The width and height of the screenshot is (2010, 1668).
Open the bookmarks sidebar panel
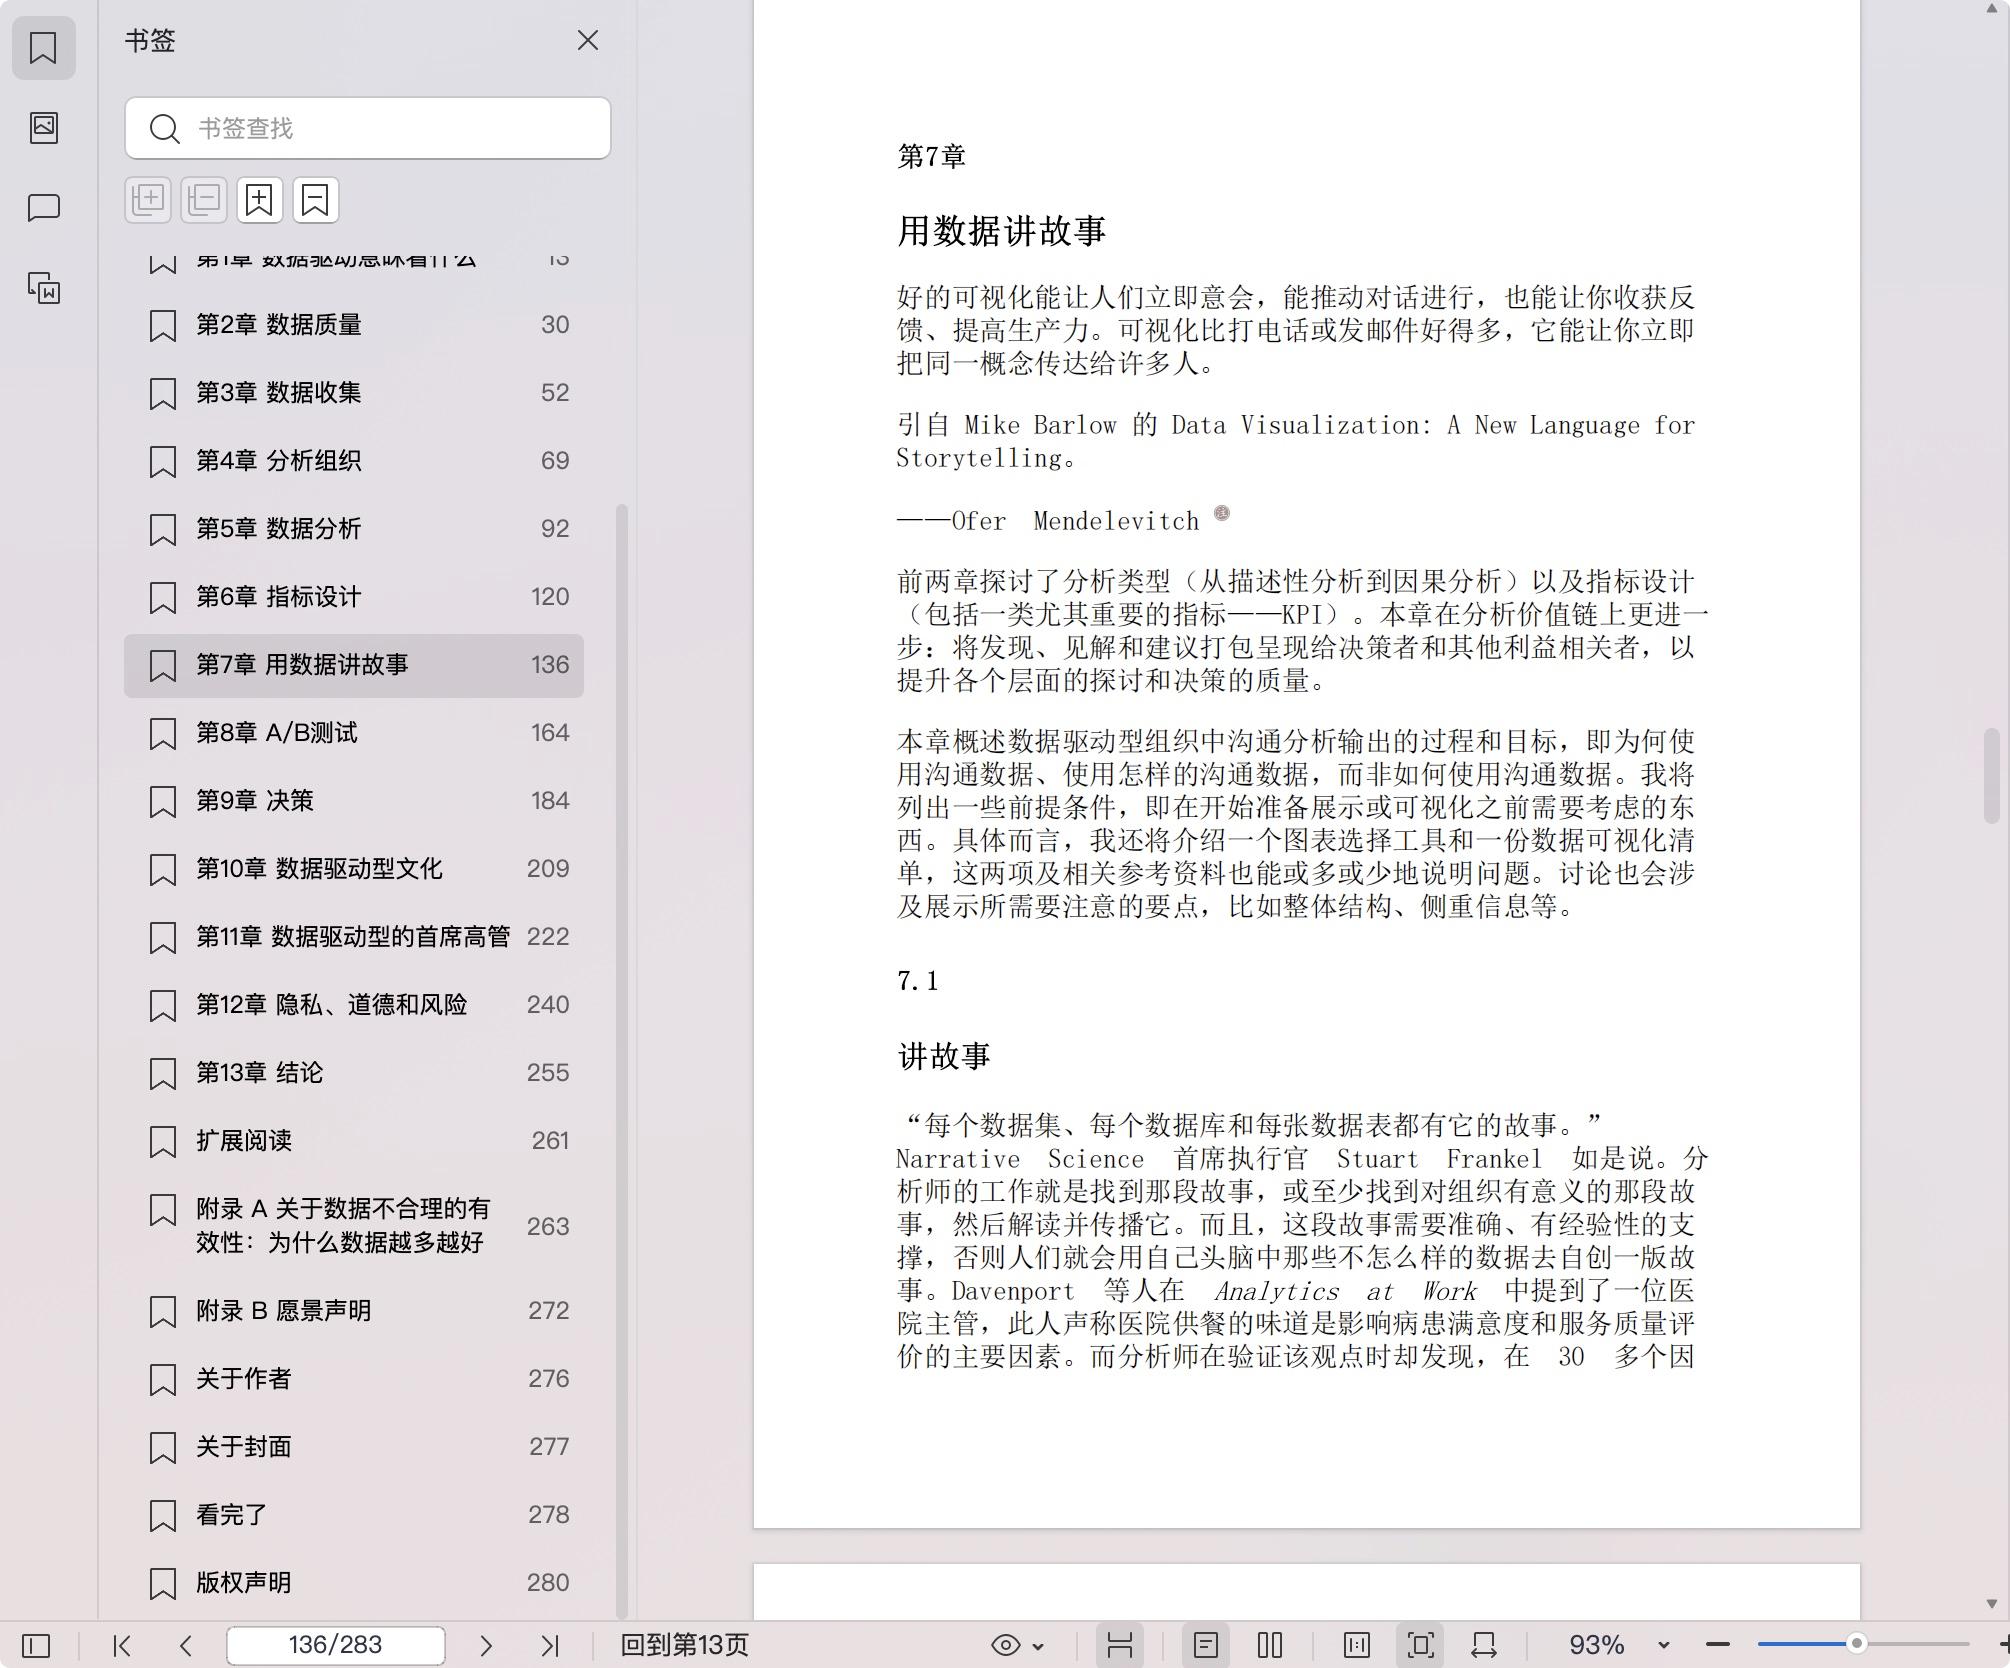[43, 48]
